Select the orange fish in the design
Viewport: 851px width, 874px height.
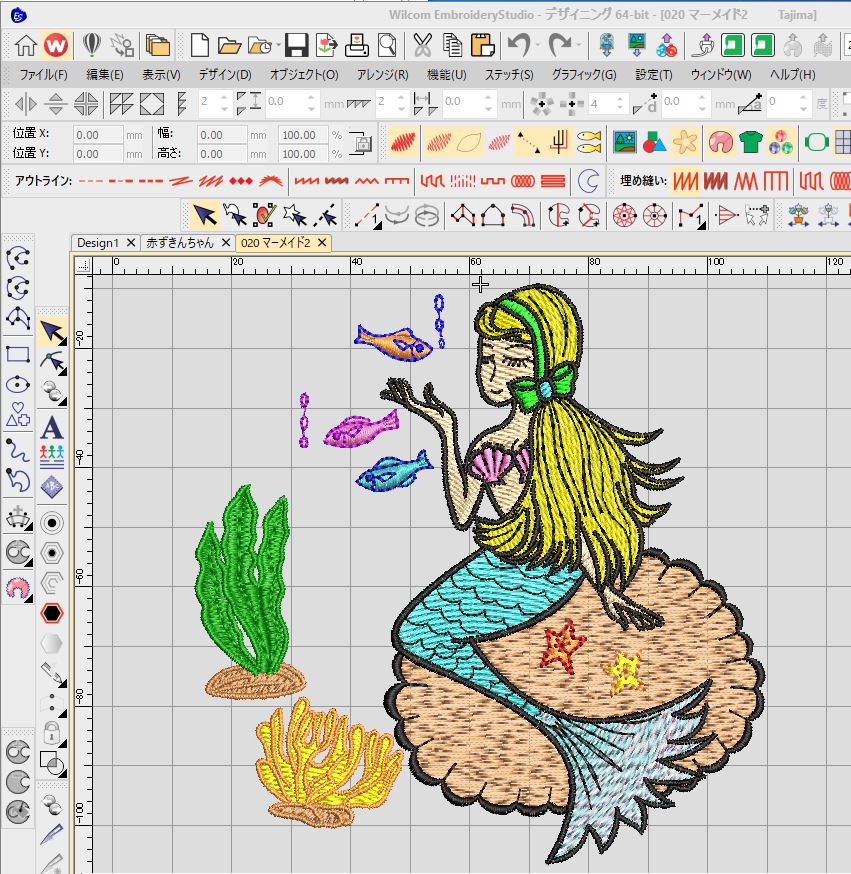click(x=392, y=342)
